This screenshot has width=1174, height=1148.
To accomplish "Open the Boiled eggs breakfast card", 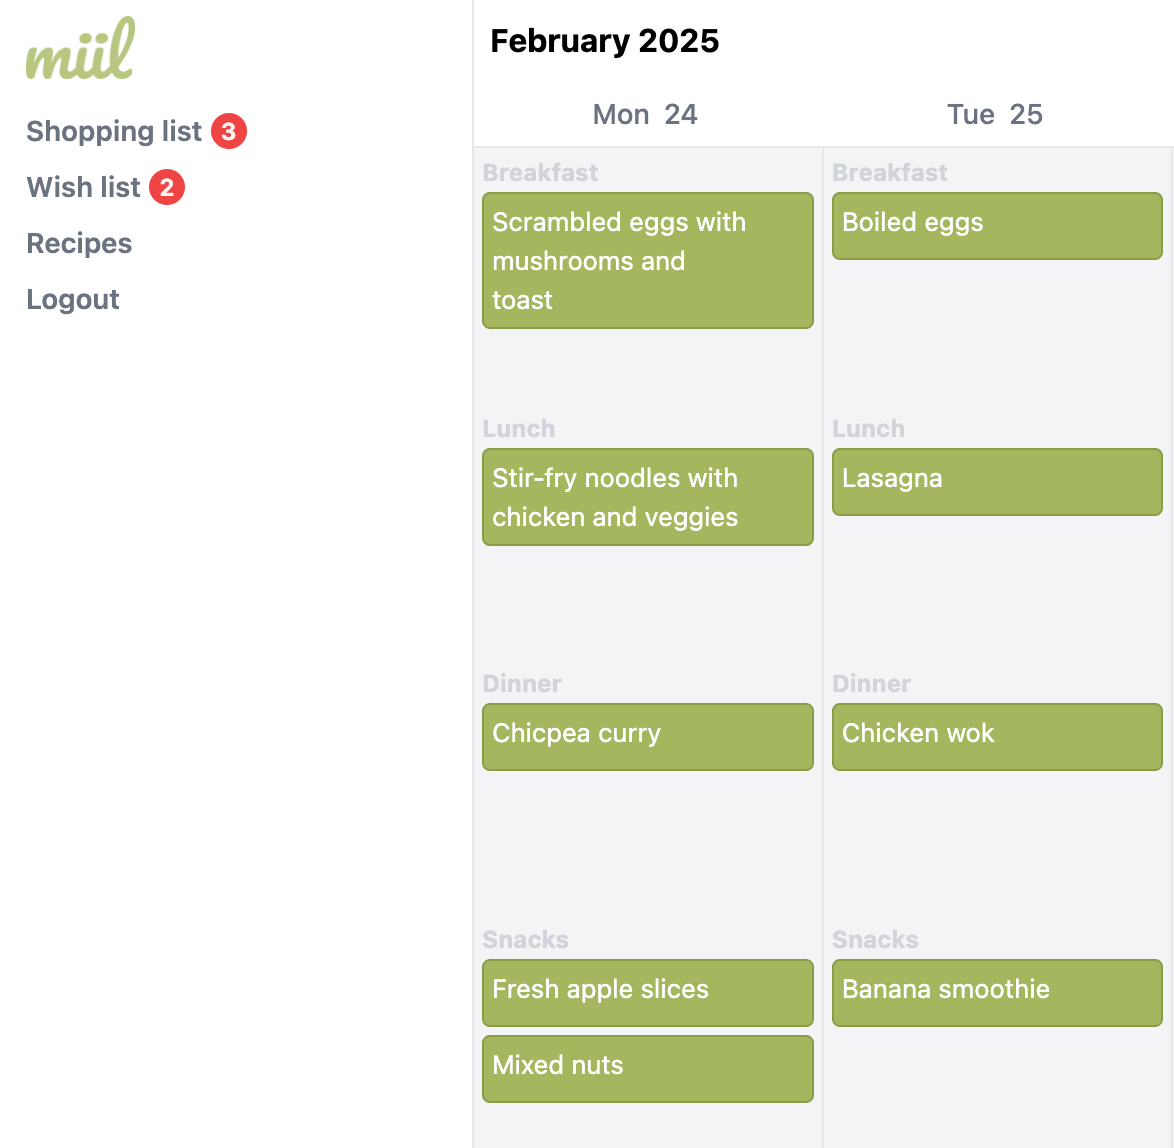I will [997, 225].
